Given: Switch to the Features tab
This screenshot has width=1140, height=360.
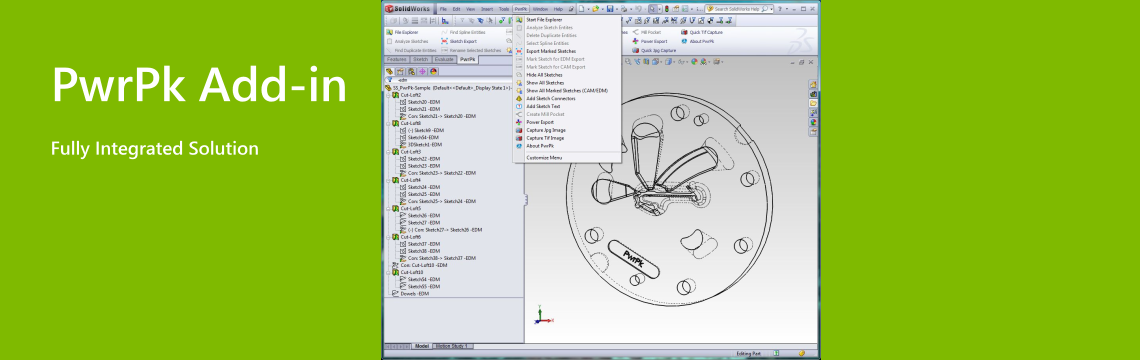Looking at the screenshot, I should 397,59.
